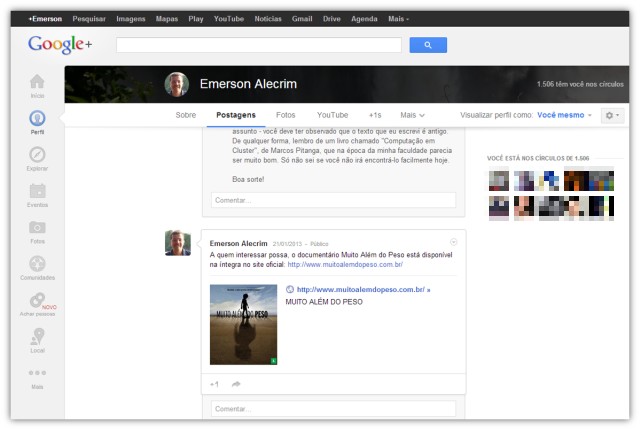The image size is (640, 430).
Task: Open +Emerson in the top bar
Action: [45, 19]
